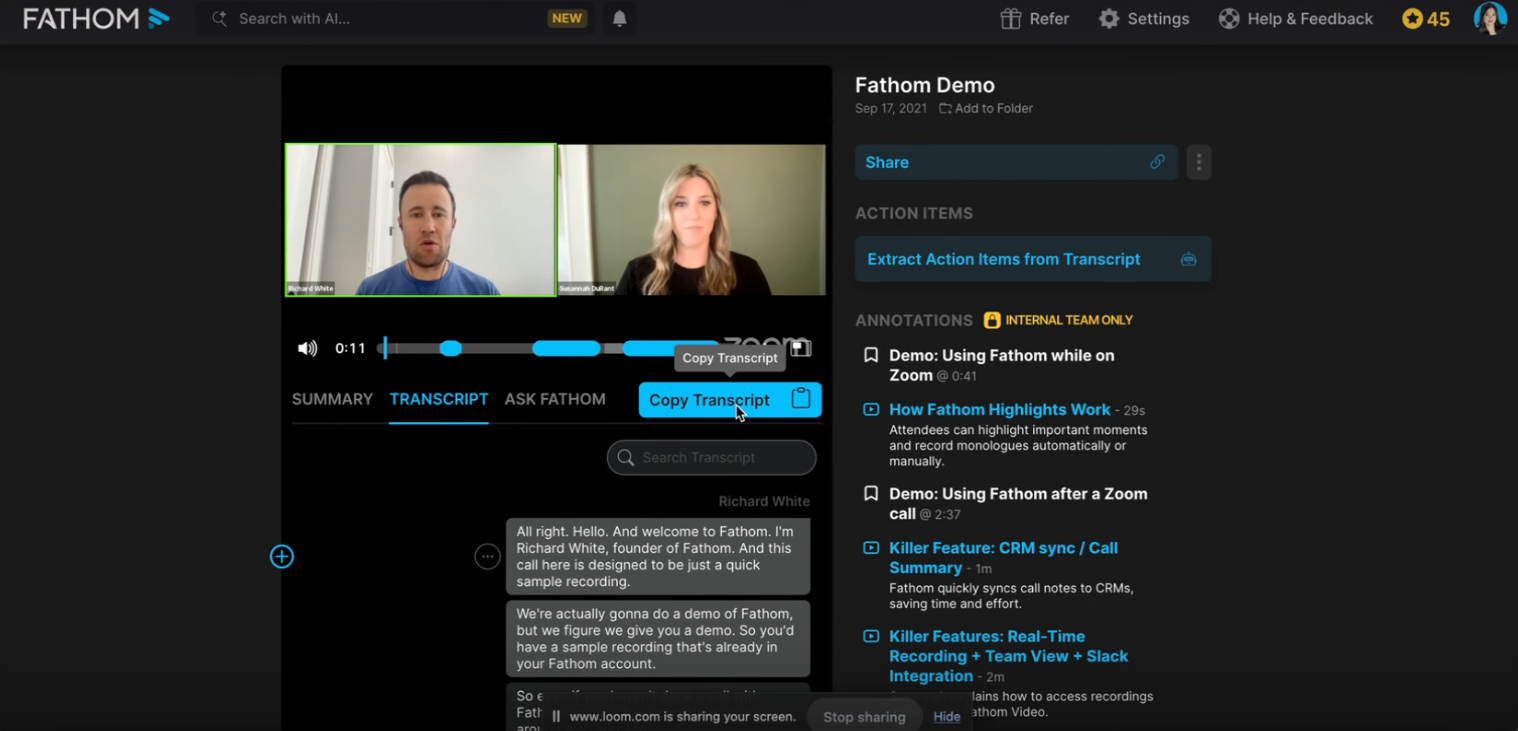View the 45 star points balance
This screenshot has width=1518, height=731.
[1426, 19]
